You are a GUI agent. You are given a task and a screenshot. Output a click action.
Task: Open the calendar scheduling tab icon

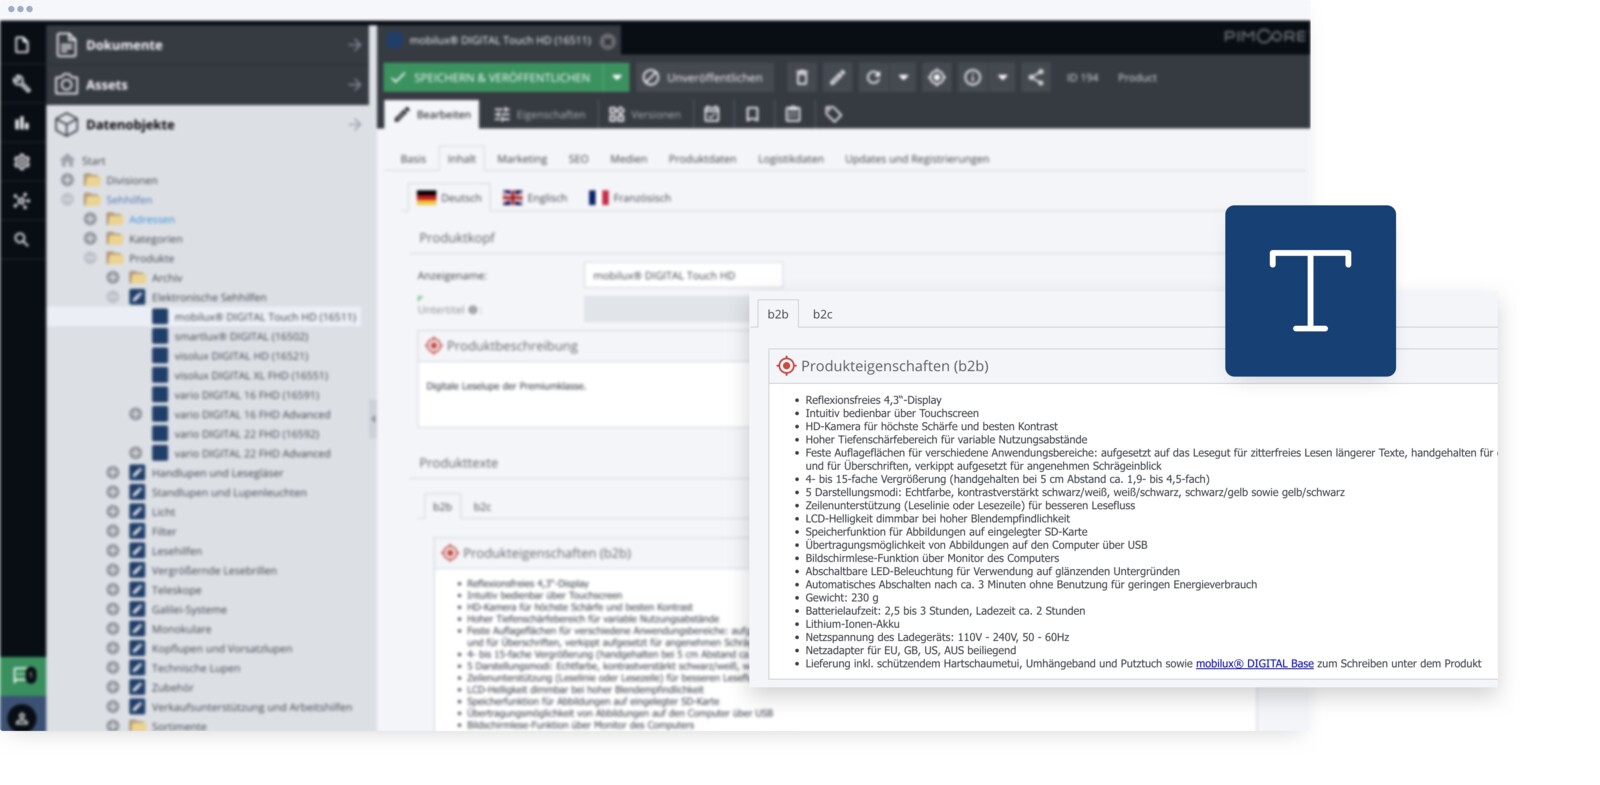pyautogui.click(x=712, y=114)
